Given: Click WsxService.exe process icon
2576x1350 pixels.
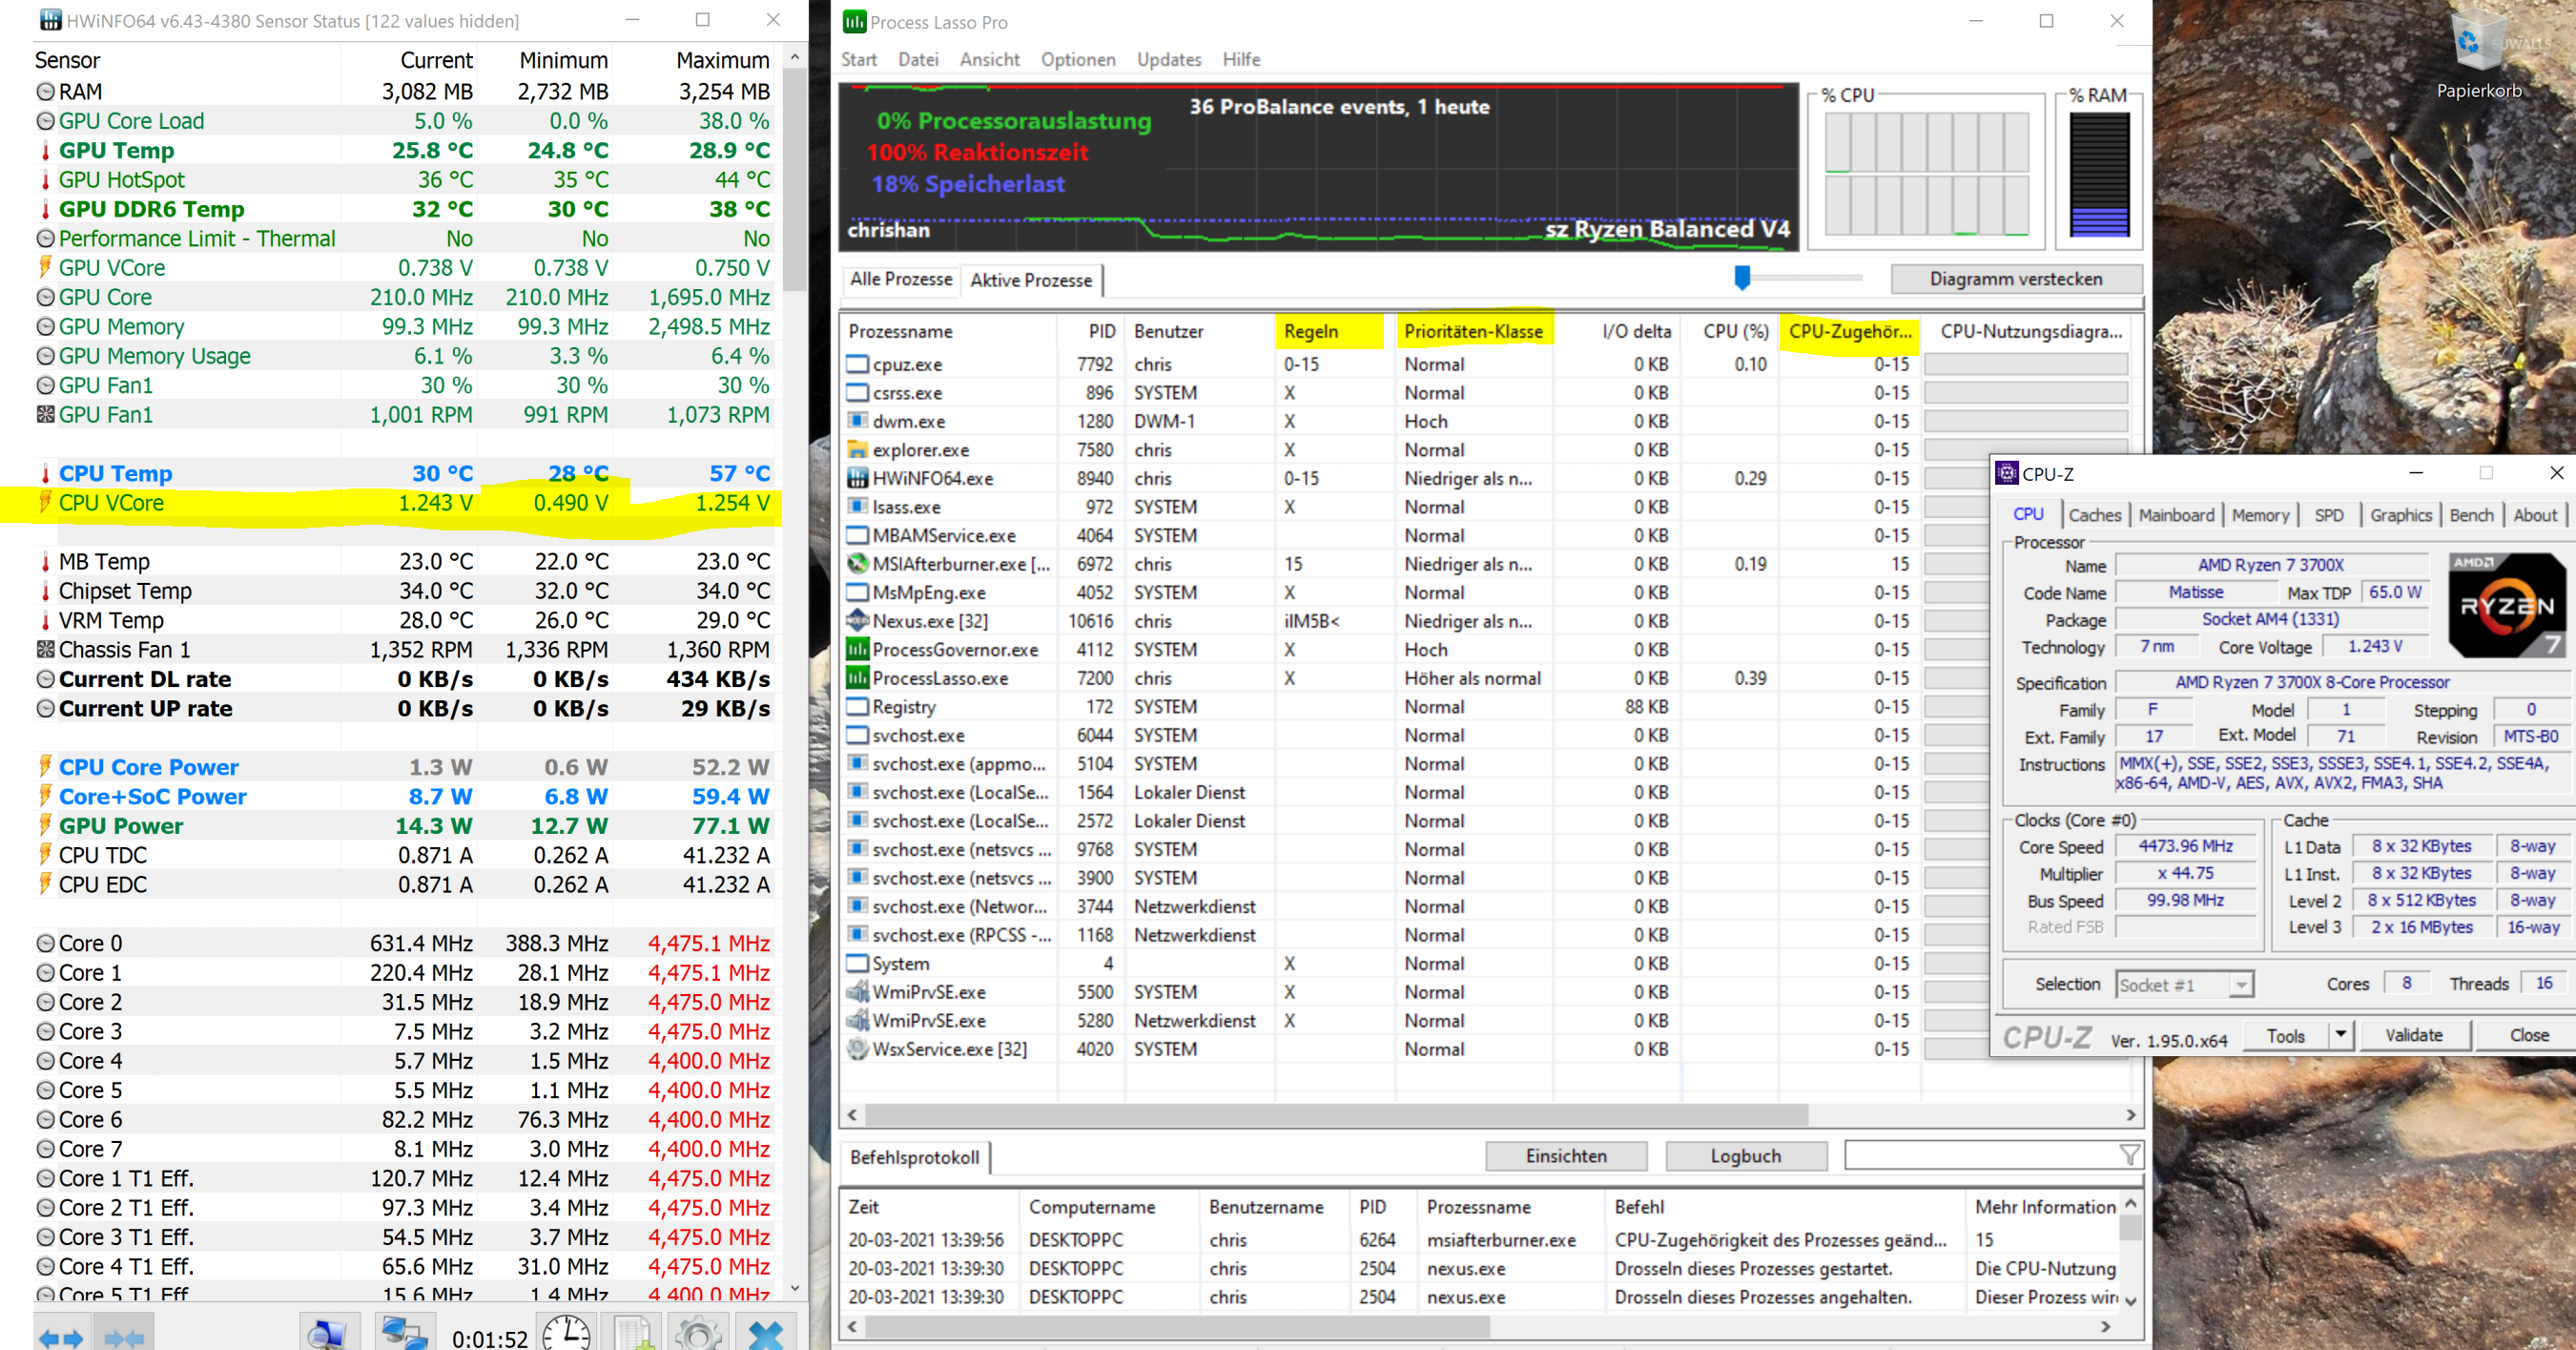Looking at the screenshot, I should [857, 1049].
